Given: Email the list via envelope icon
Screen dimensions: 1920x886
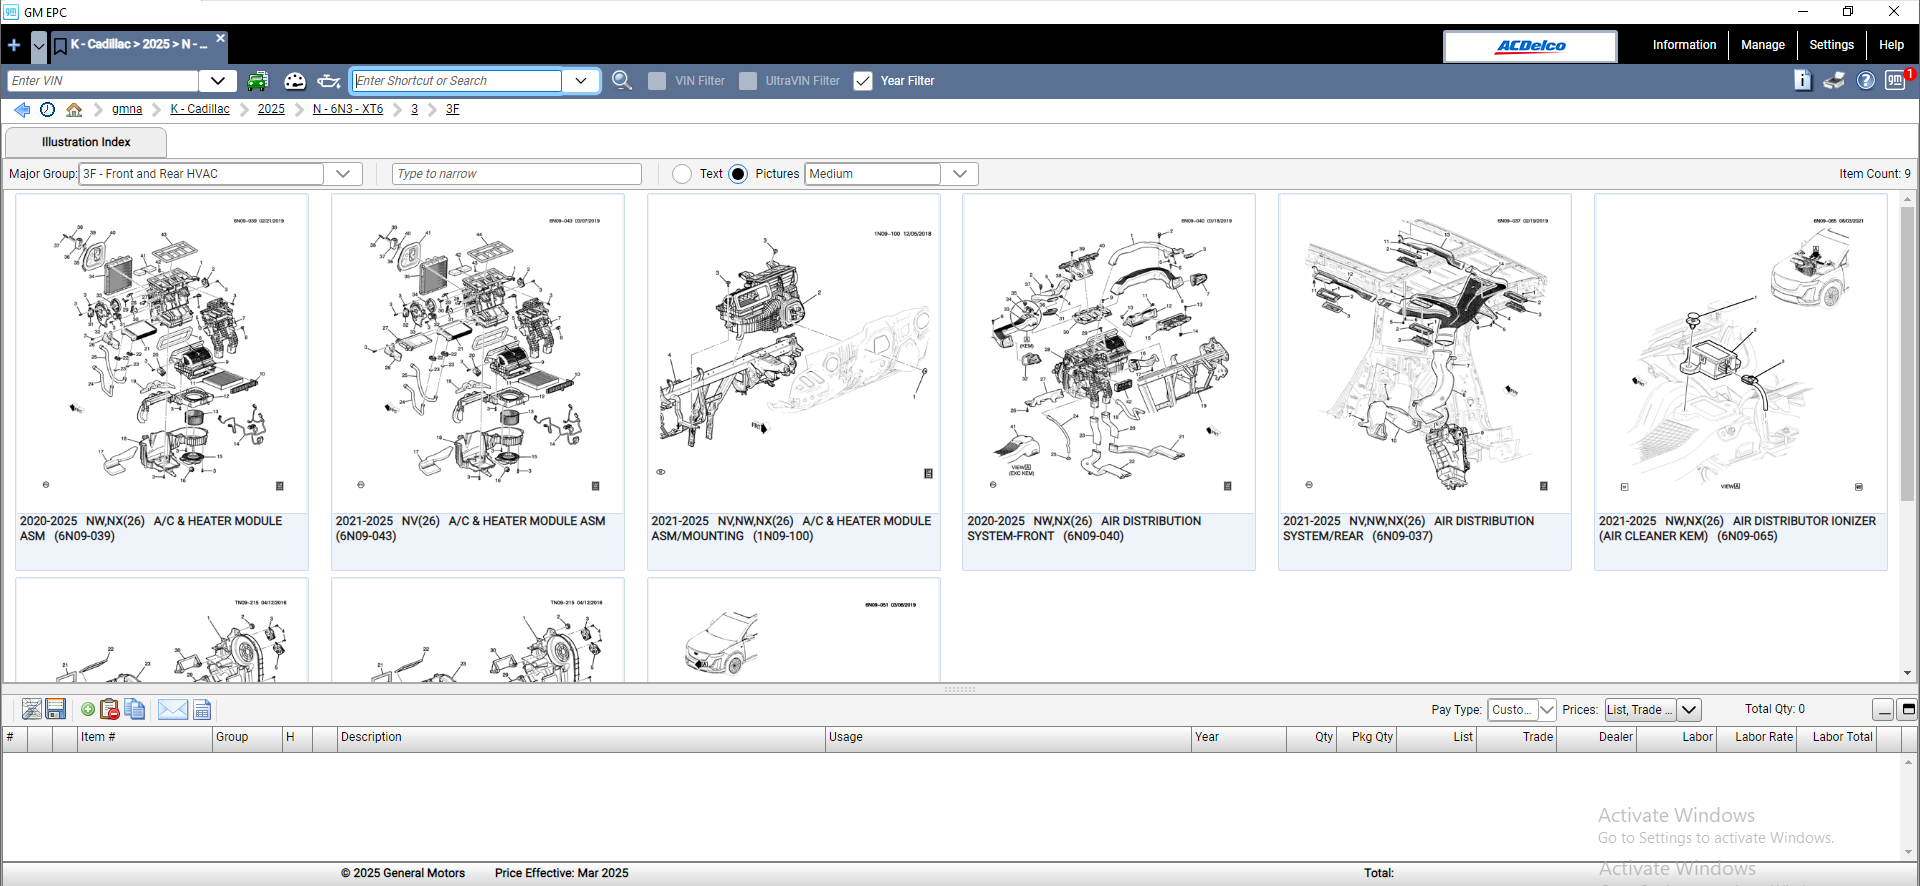Looking at the screenshot, I should point(173,709).
